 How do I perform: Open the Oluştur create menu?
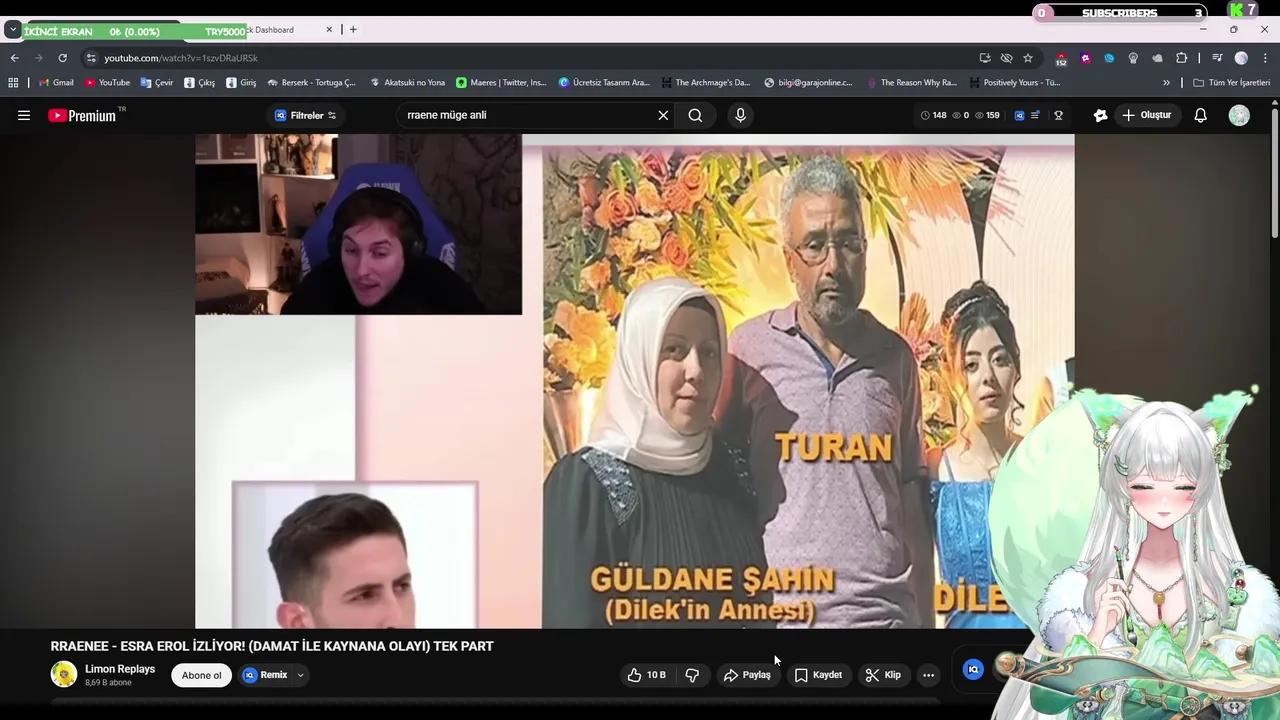click(1146, 115)
